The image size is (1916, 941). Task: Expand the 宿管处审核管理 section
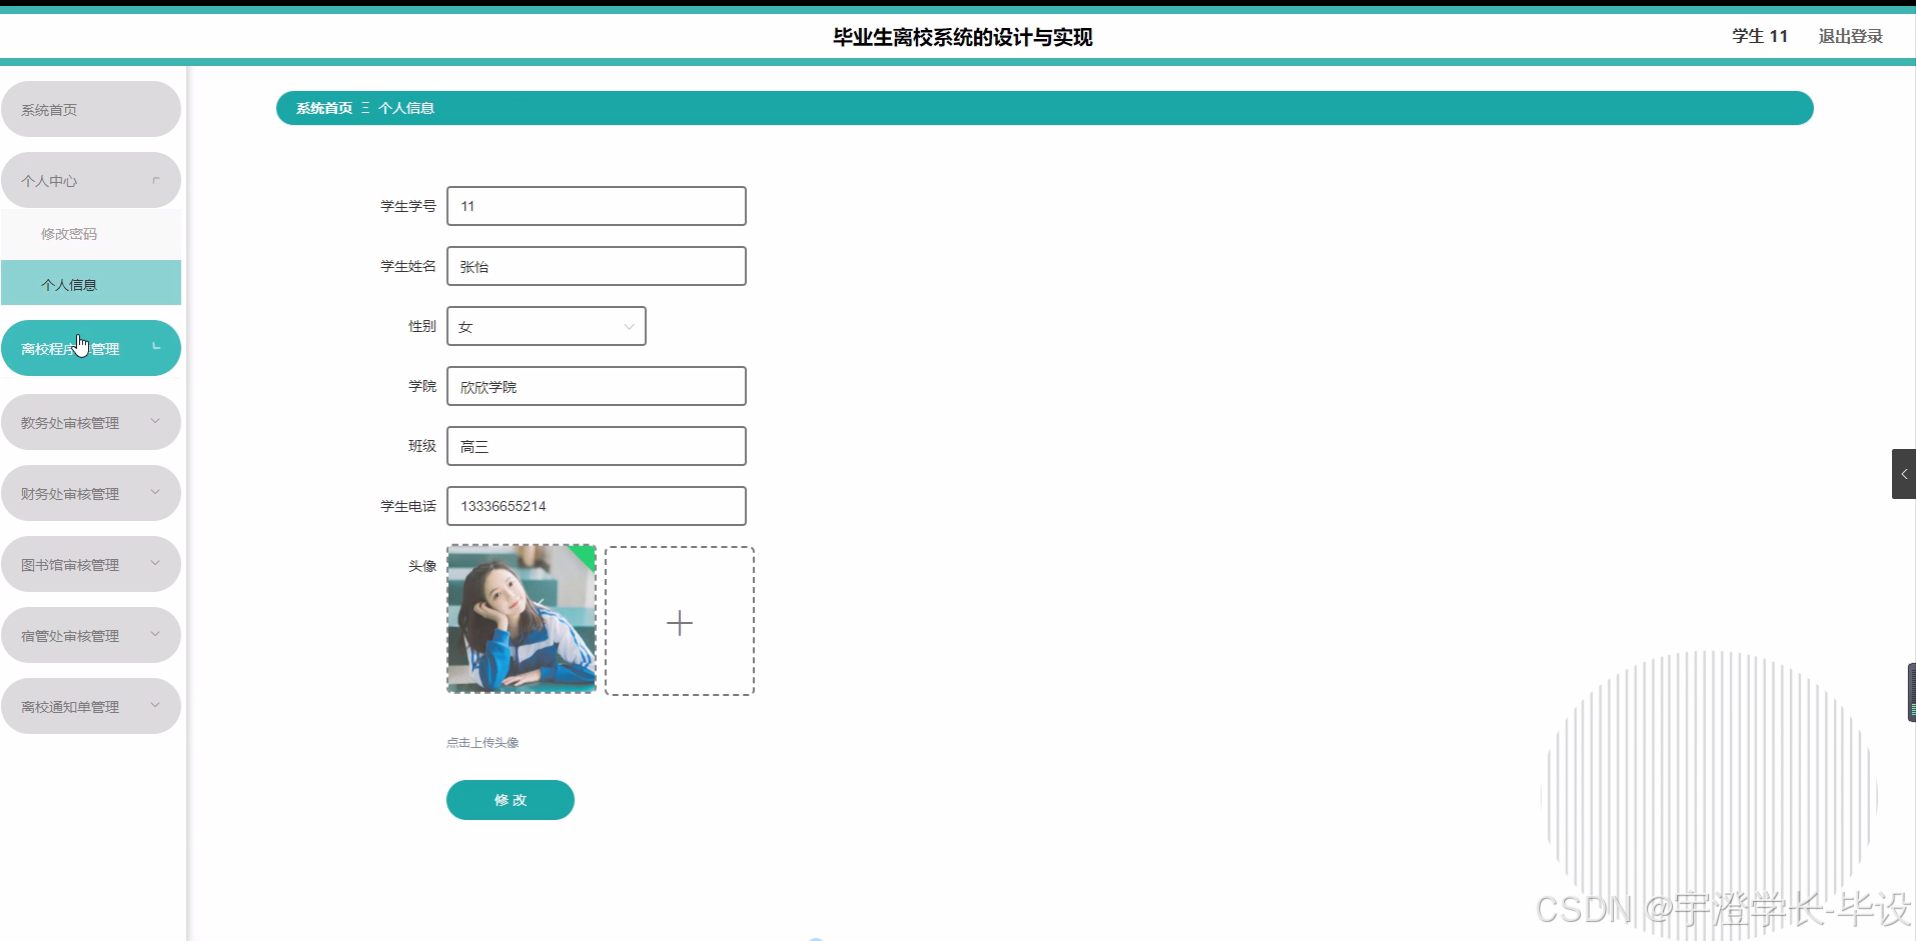coord(91,634)
